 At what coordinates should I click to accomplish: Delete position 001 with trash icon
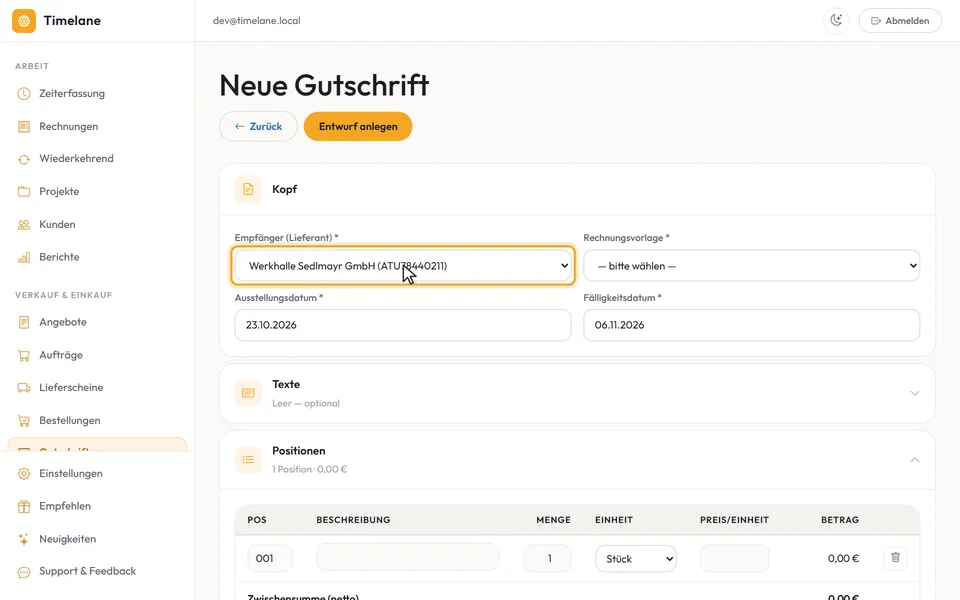point(895,558)
